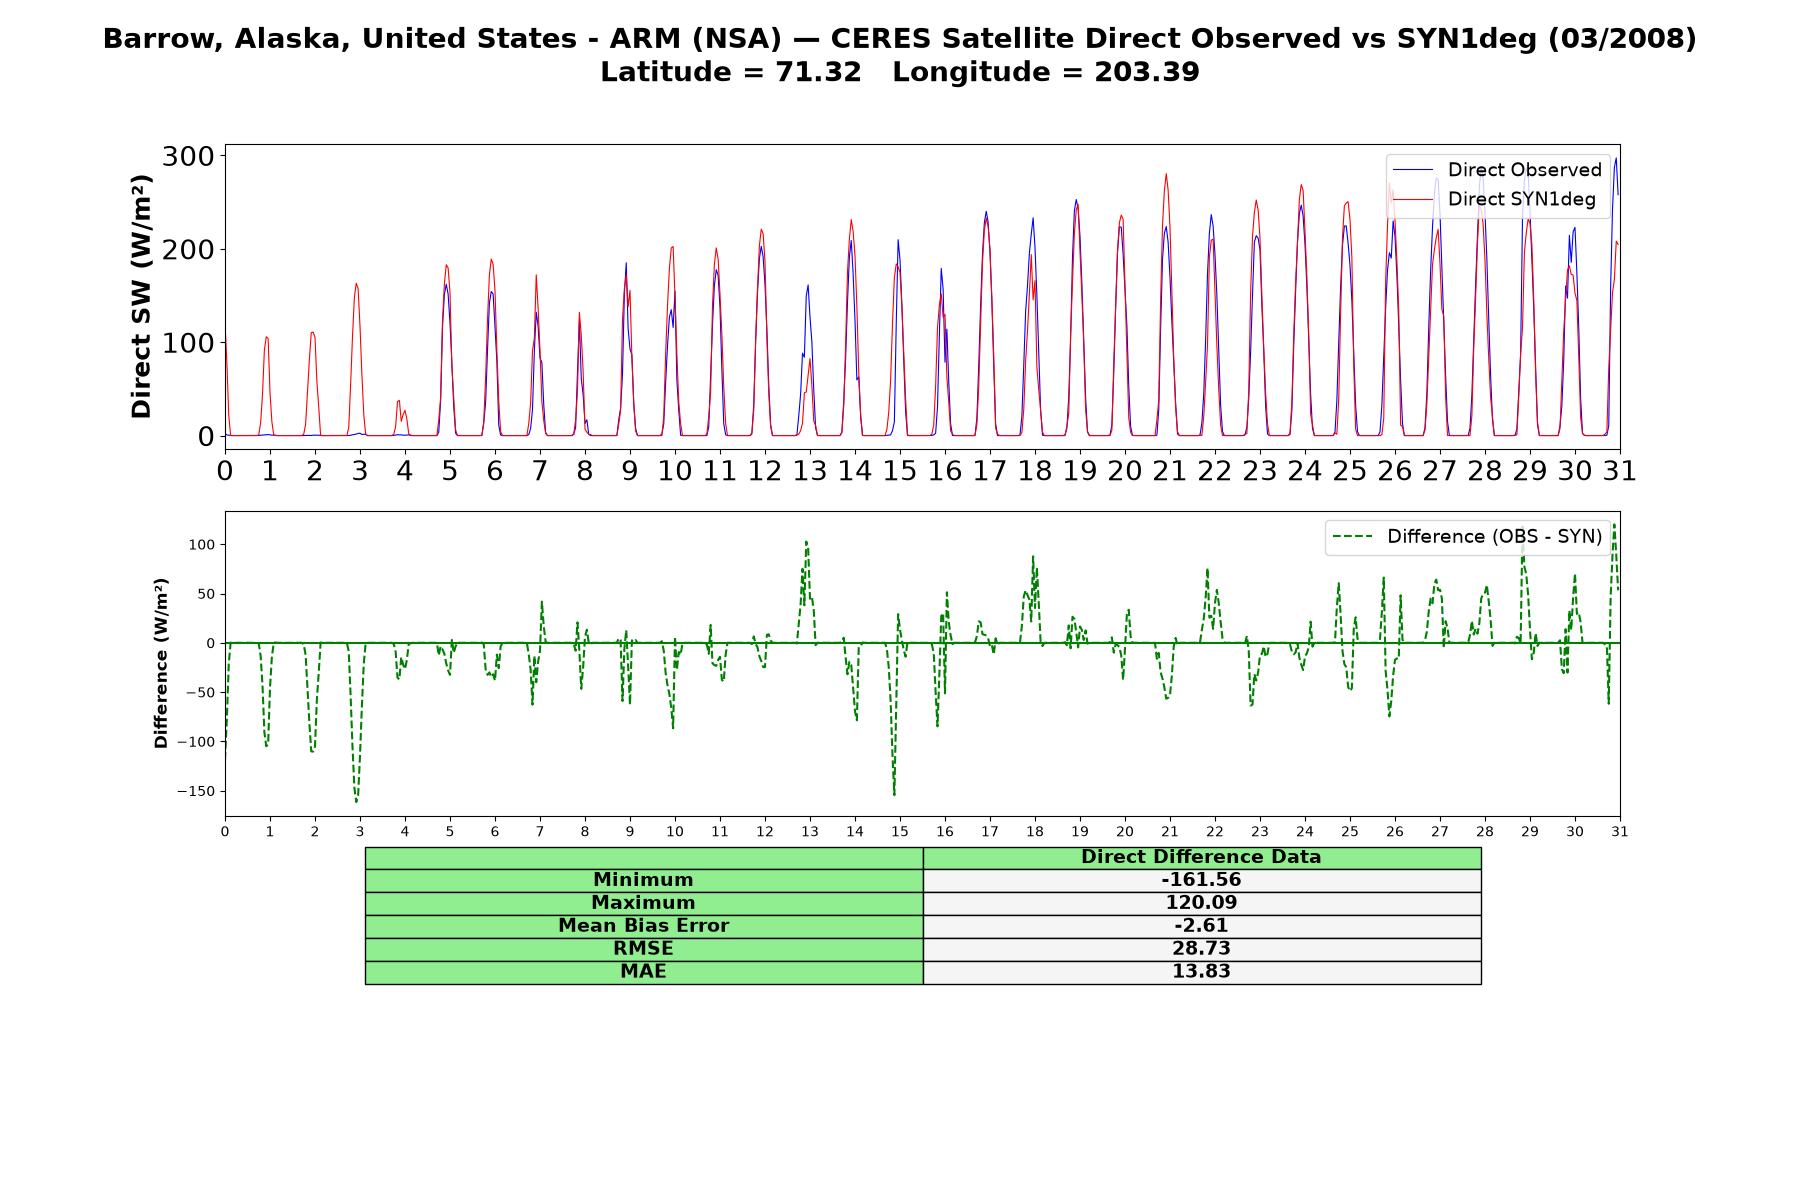The image size is (1800, 1200).
Task: Click the blue Direct Observed legend line
Action: coord(1413,170)
